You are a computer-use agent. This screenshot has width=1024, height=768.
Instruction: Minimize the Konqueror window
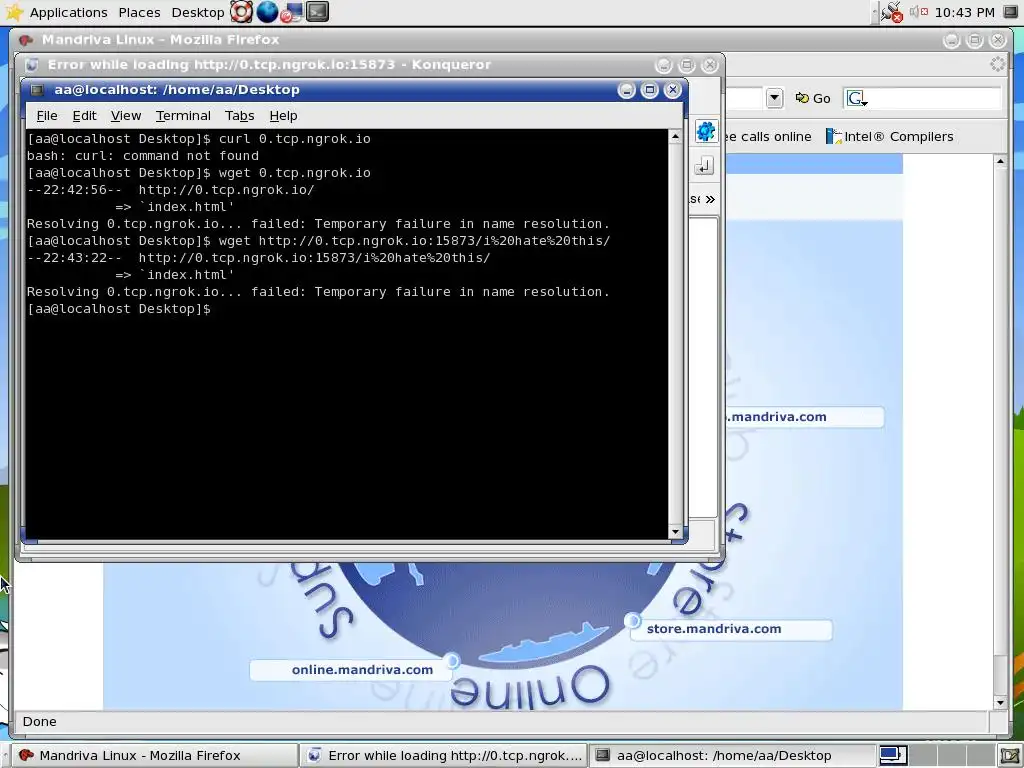click(x=664, y=65)
